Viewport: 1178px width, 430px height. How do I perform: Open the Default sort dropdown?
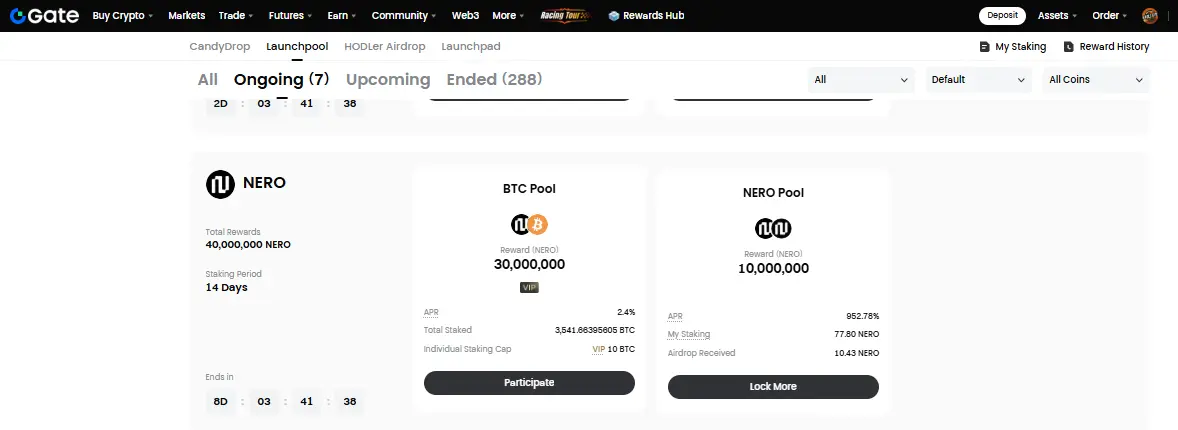(978, 80)
